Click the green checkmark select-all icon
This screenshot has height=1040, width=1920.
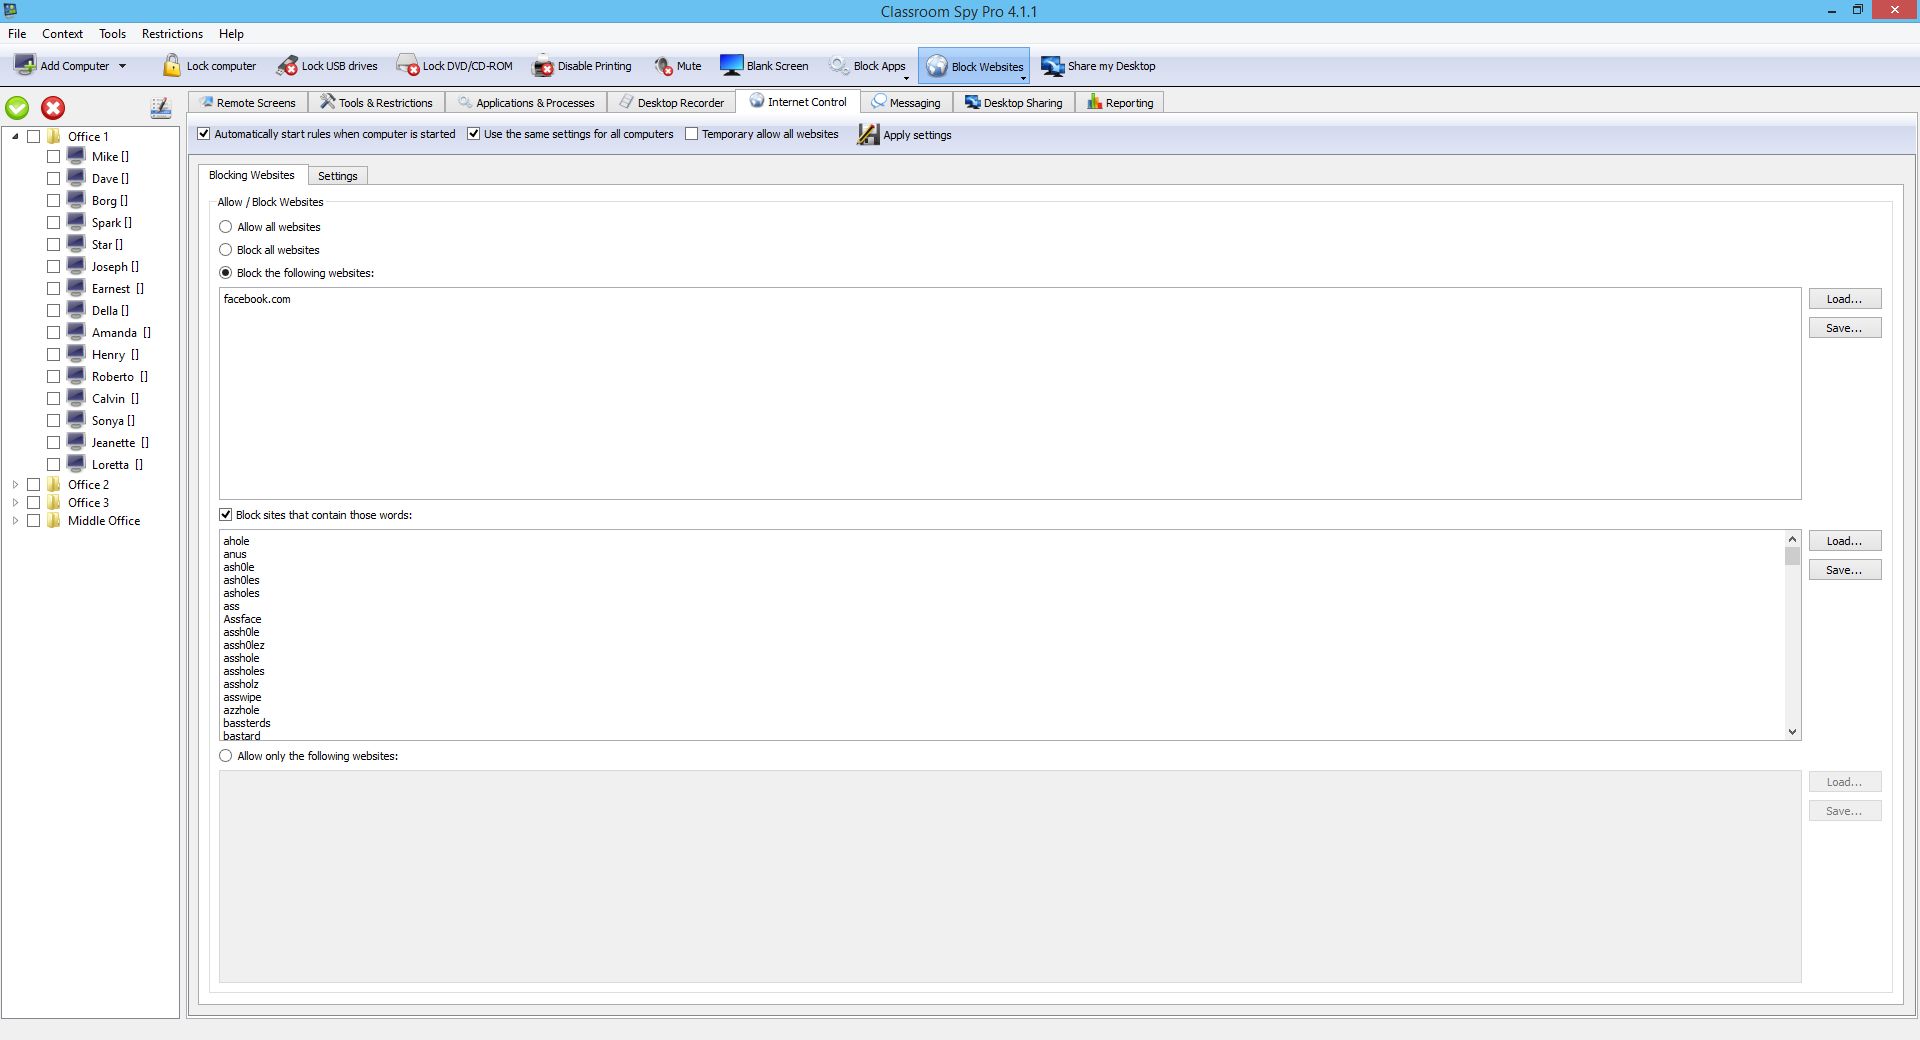(x=18, y=108)
